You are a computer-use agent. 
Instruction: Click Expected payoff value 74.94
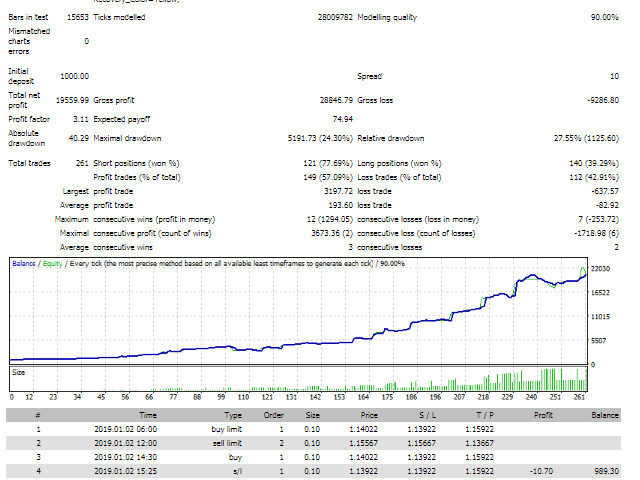click(343, 119)
